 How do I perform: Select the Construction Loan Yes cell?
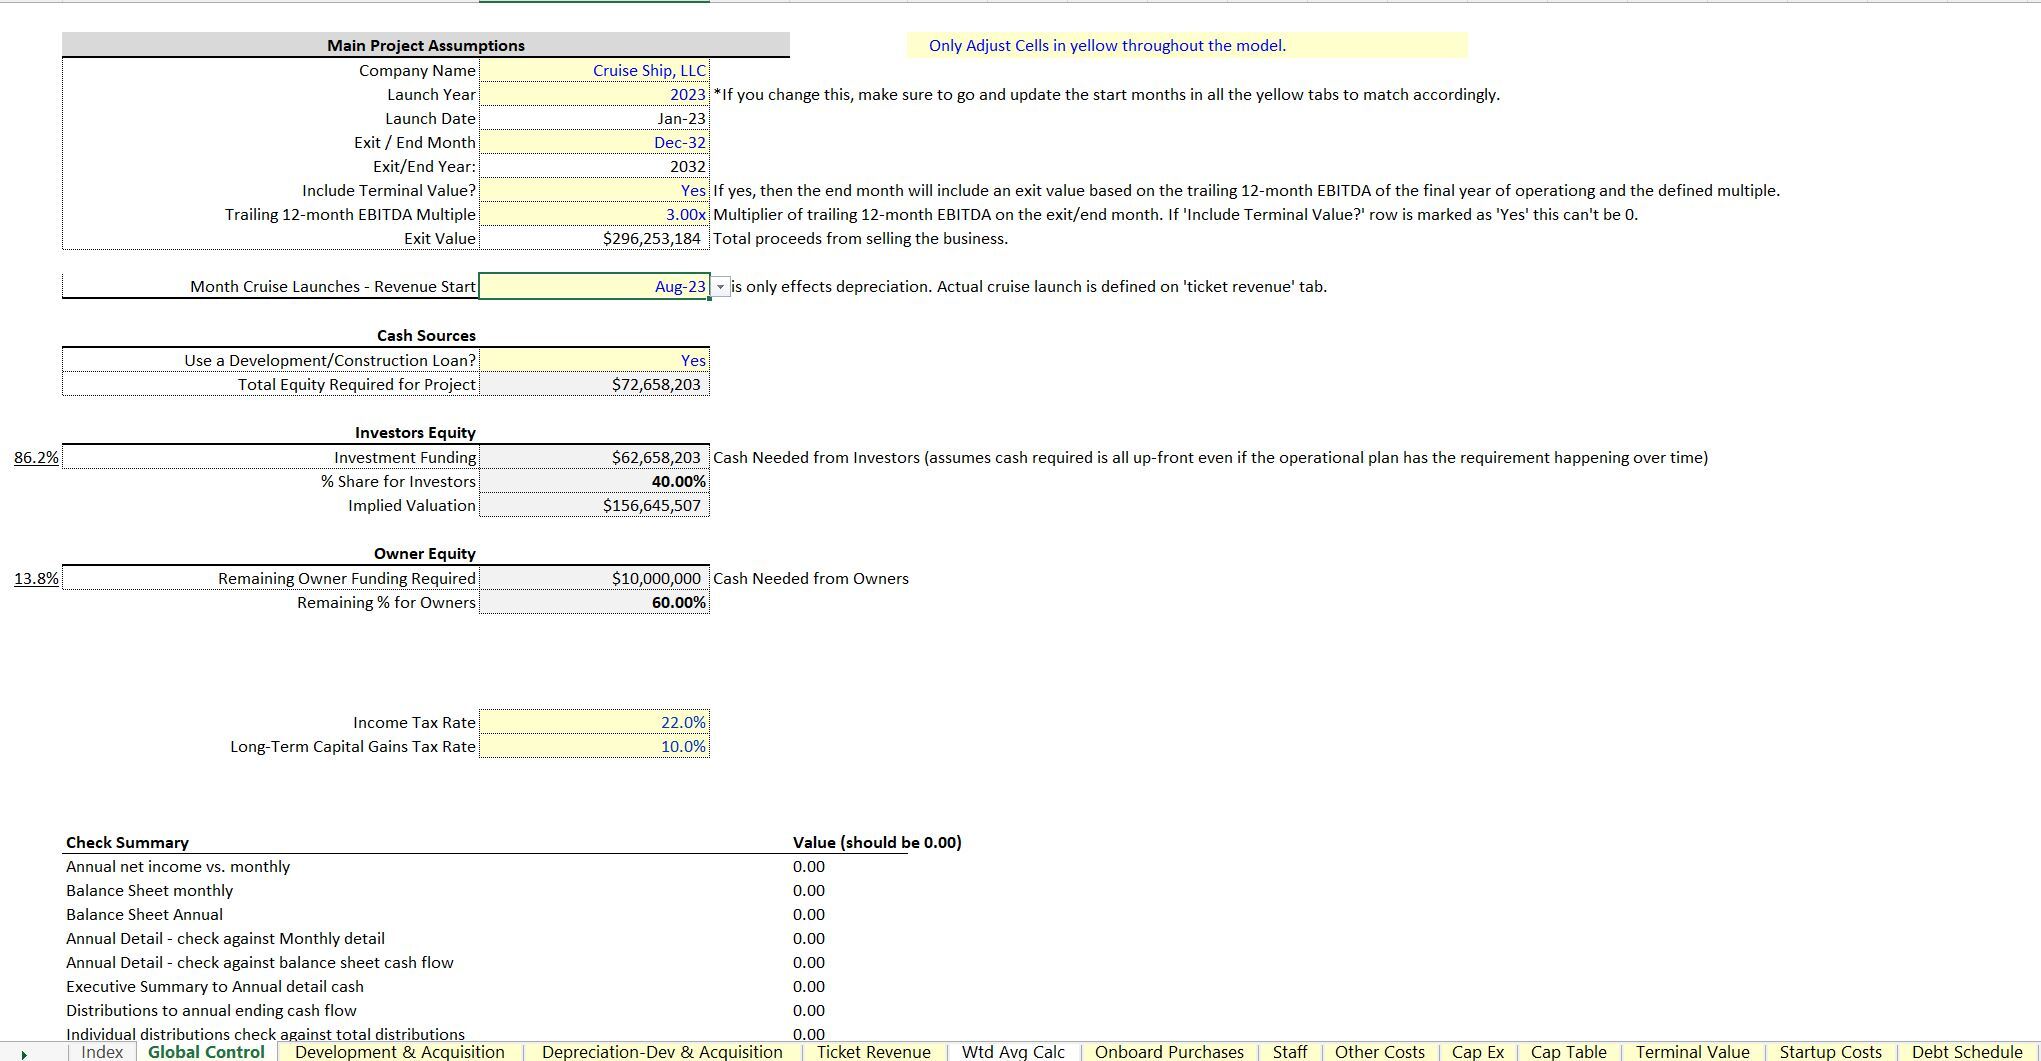pos(594,360)
